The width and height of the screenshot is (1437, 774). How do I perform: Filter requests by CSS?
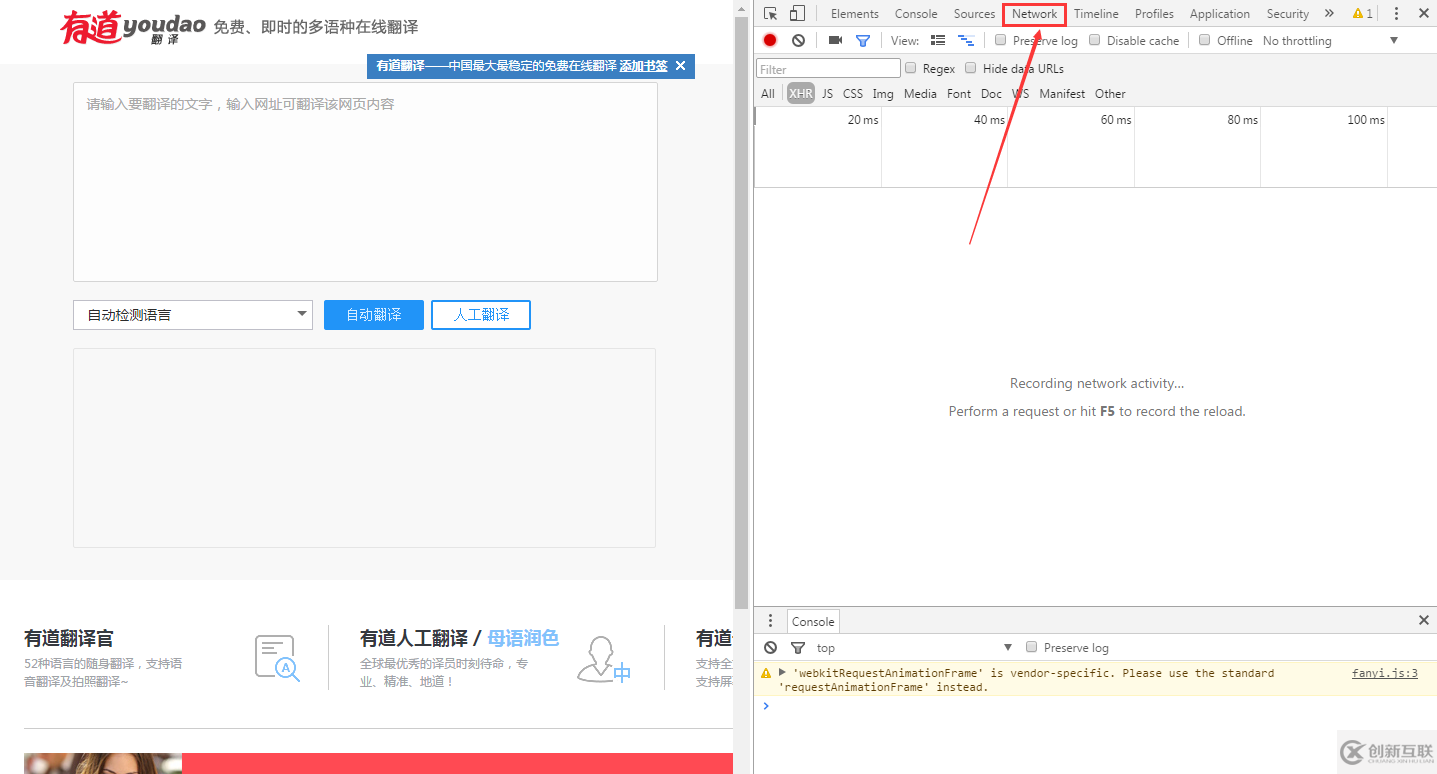(x=853, y=94)
